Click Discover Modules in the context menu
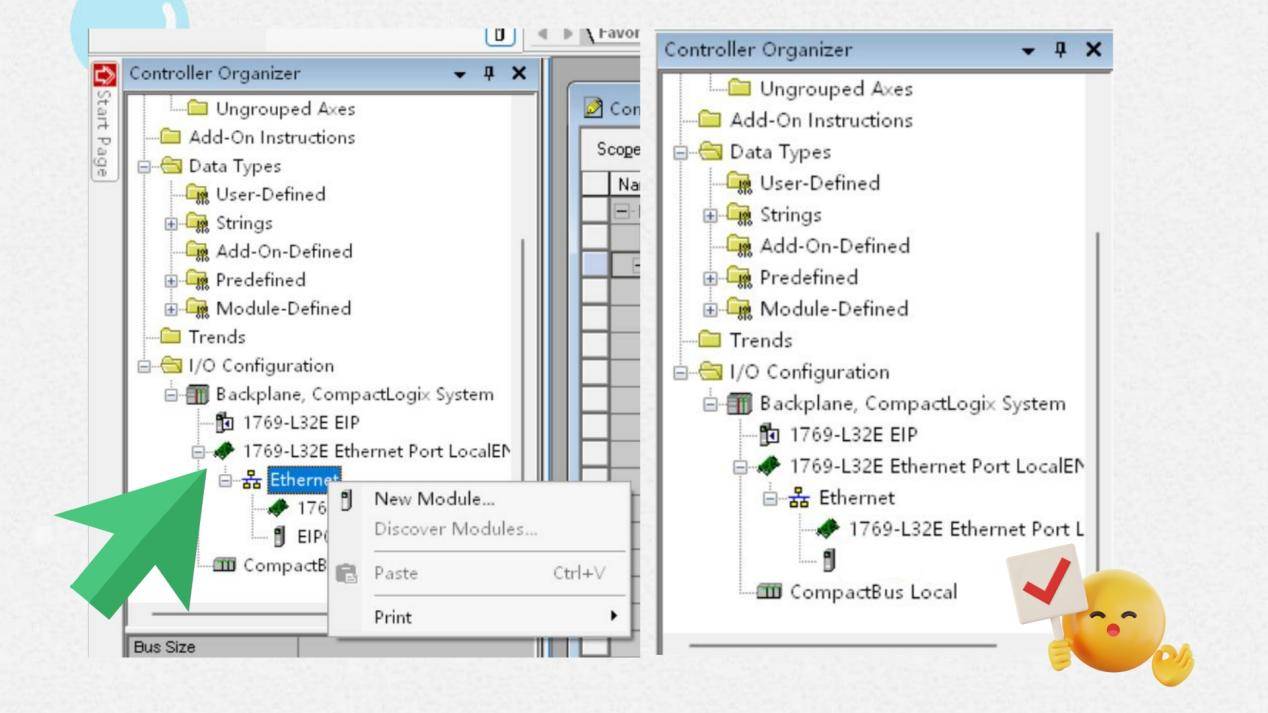 (455, 529)
